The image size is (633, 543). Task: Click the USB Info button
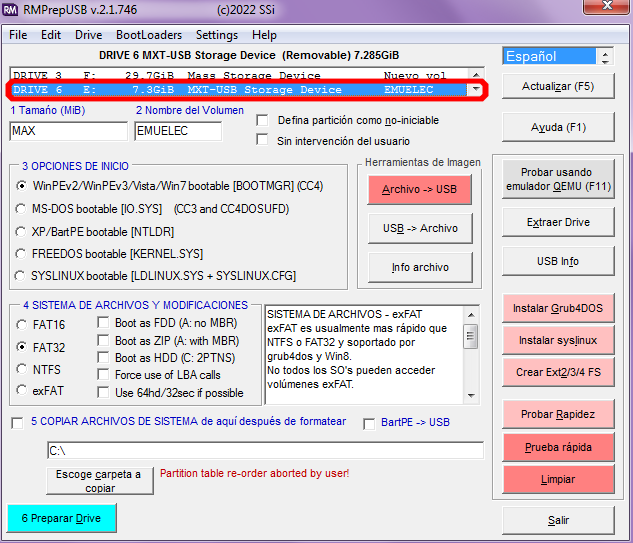tap(558, 261)
